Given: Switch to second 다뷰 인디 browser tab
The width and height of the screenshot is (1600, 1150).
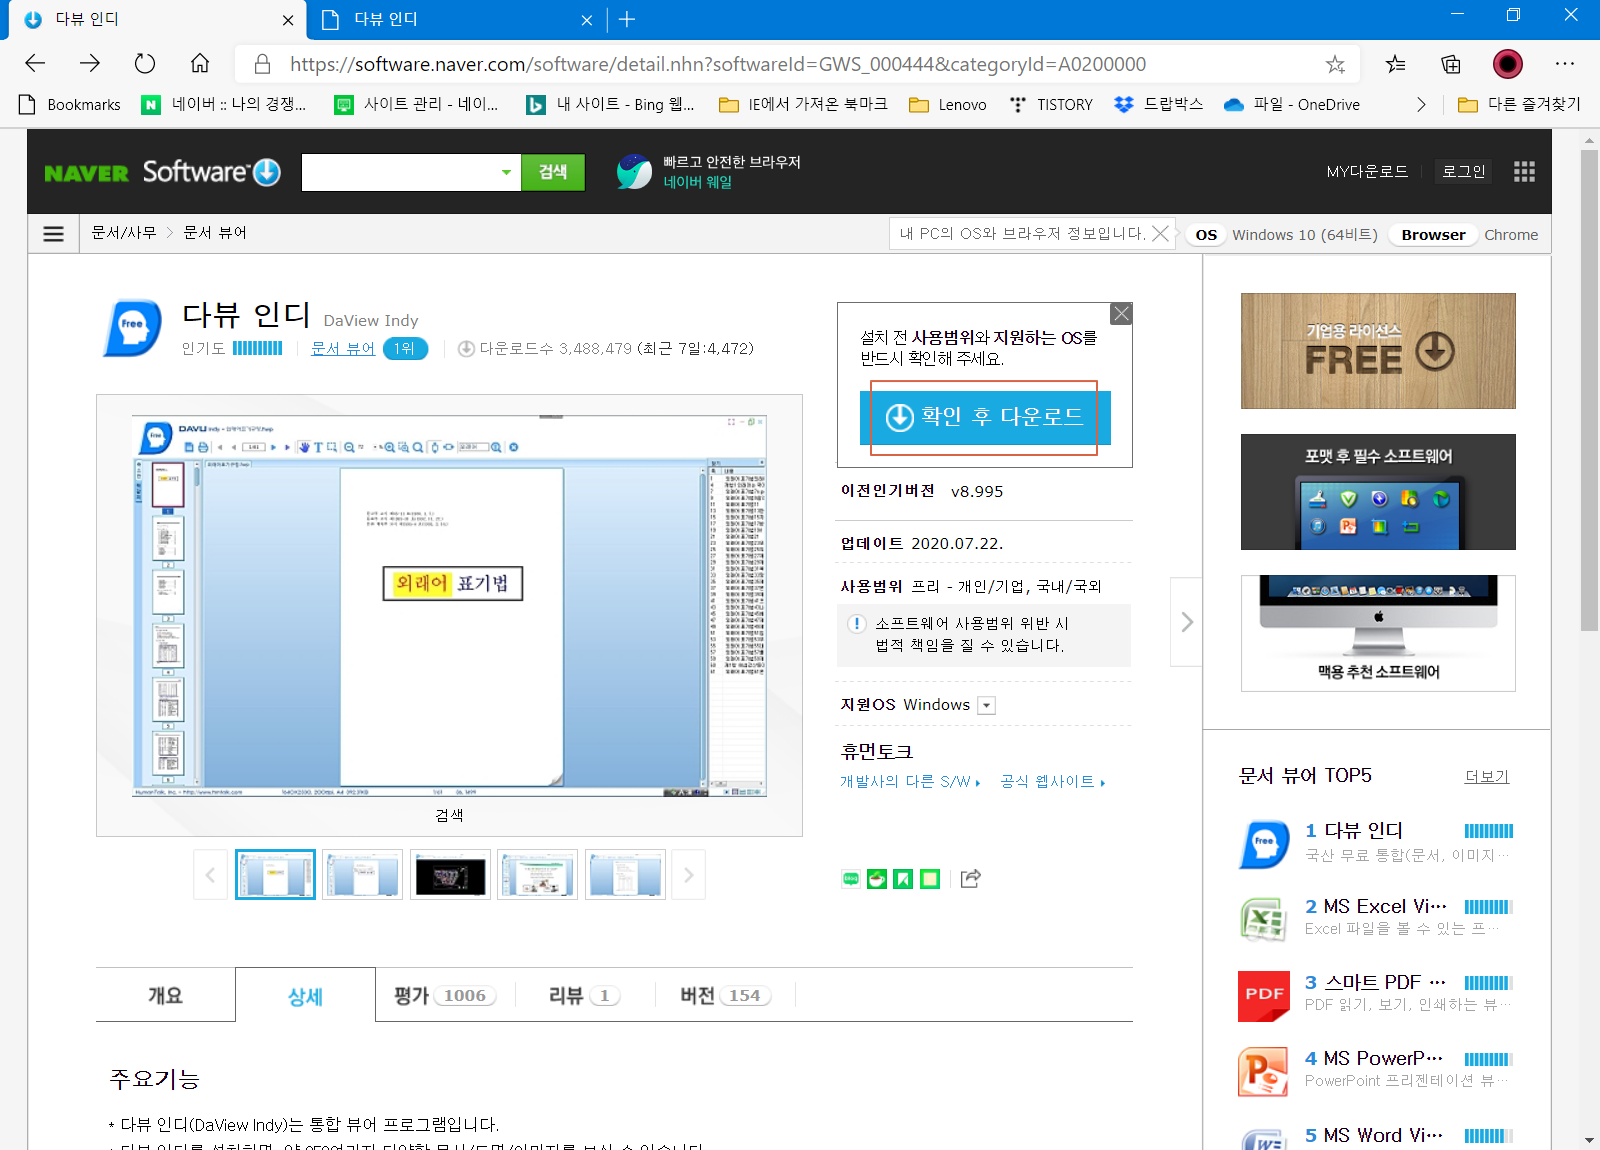Looking at the screenshot, I should [457, 19].
